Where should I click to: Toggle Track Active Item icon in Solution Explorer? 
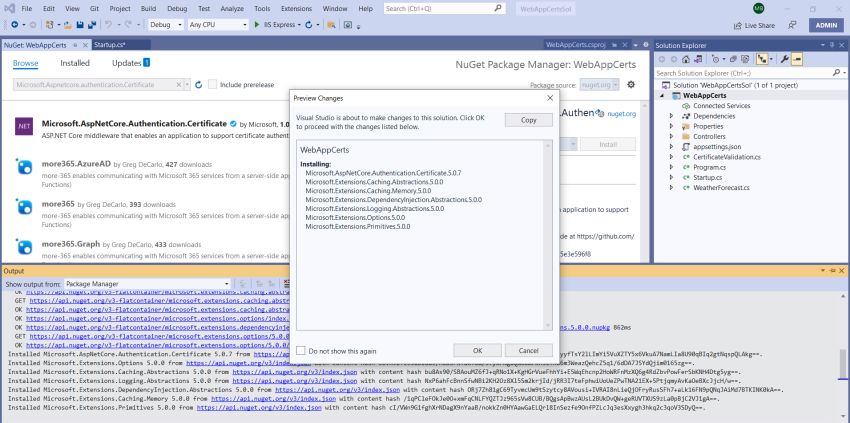point(762,59)
